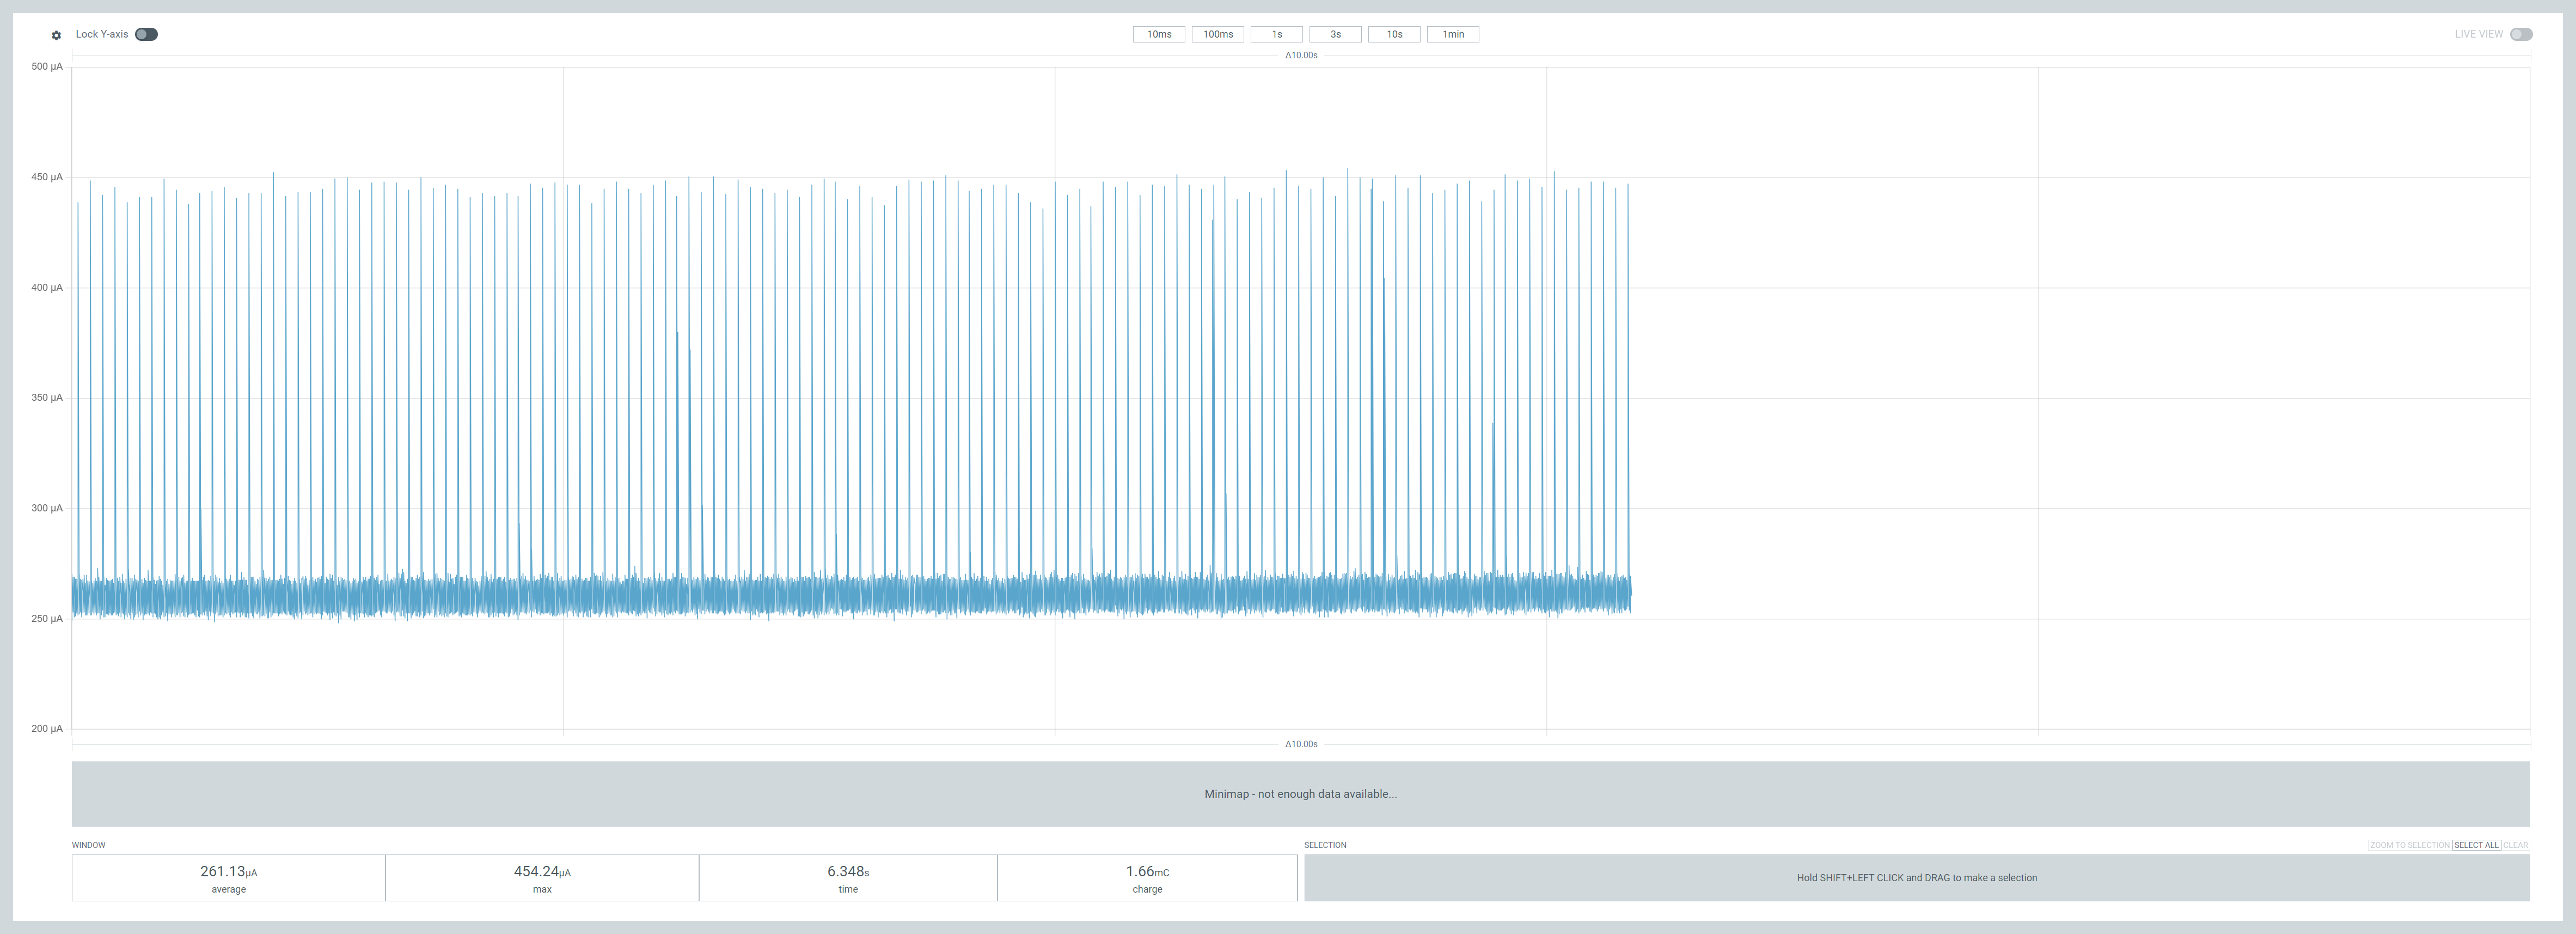The image size is (2576, 934).
Task: Switch to the 10s time window
Action: point(1394,34)
